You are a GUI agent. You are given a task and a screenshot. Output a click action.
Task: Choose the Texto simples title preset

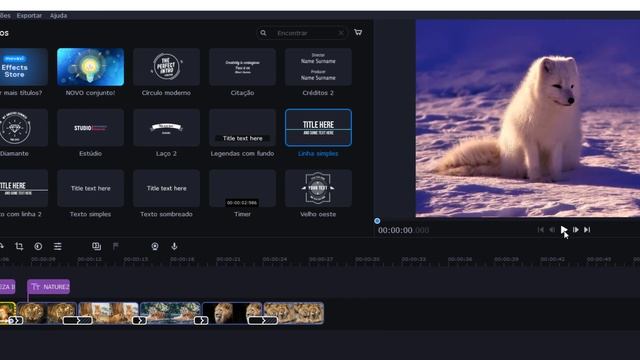pyautogui.click(x=91, y=188)
